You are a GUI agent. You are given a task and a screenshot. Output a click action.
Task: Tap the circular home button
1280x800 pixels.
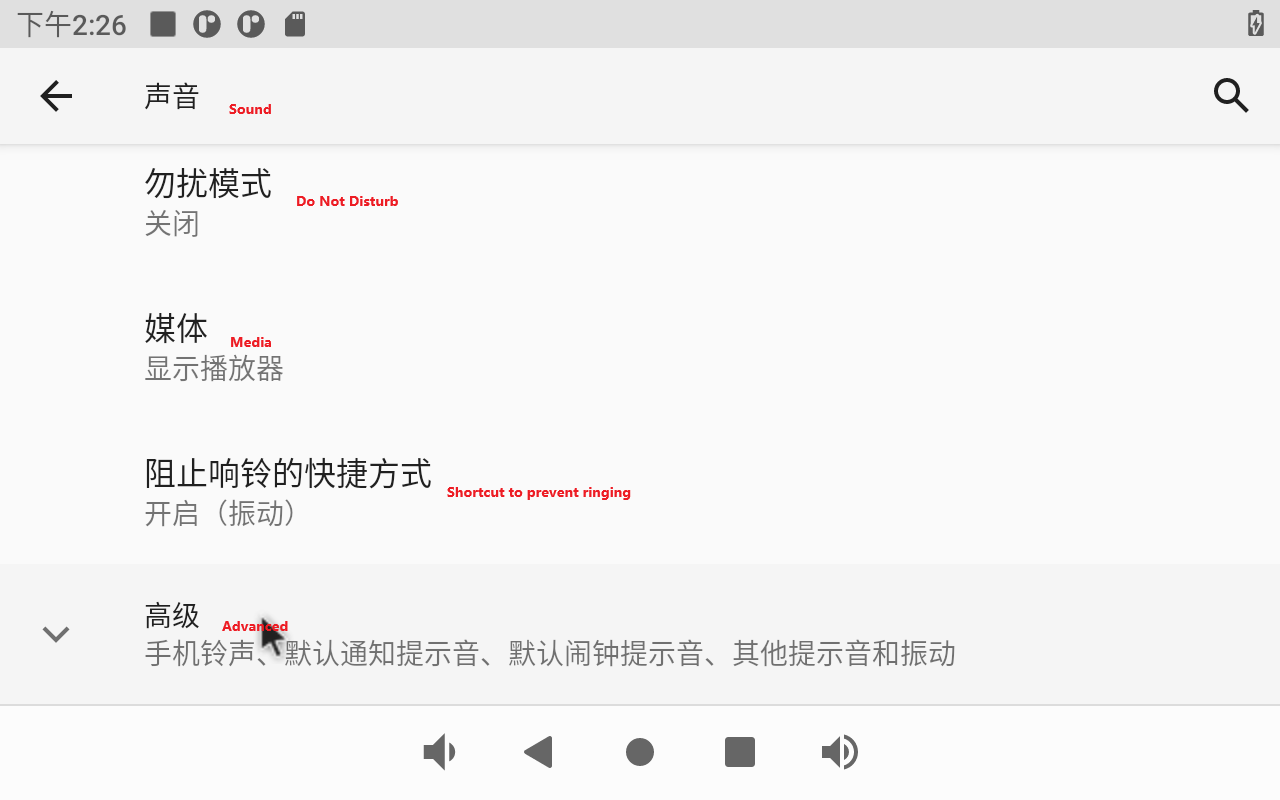[x=640, y=752]
